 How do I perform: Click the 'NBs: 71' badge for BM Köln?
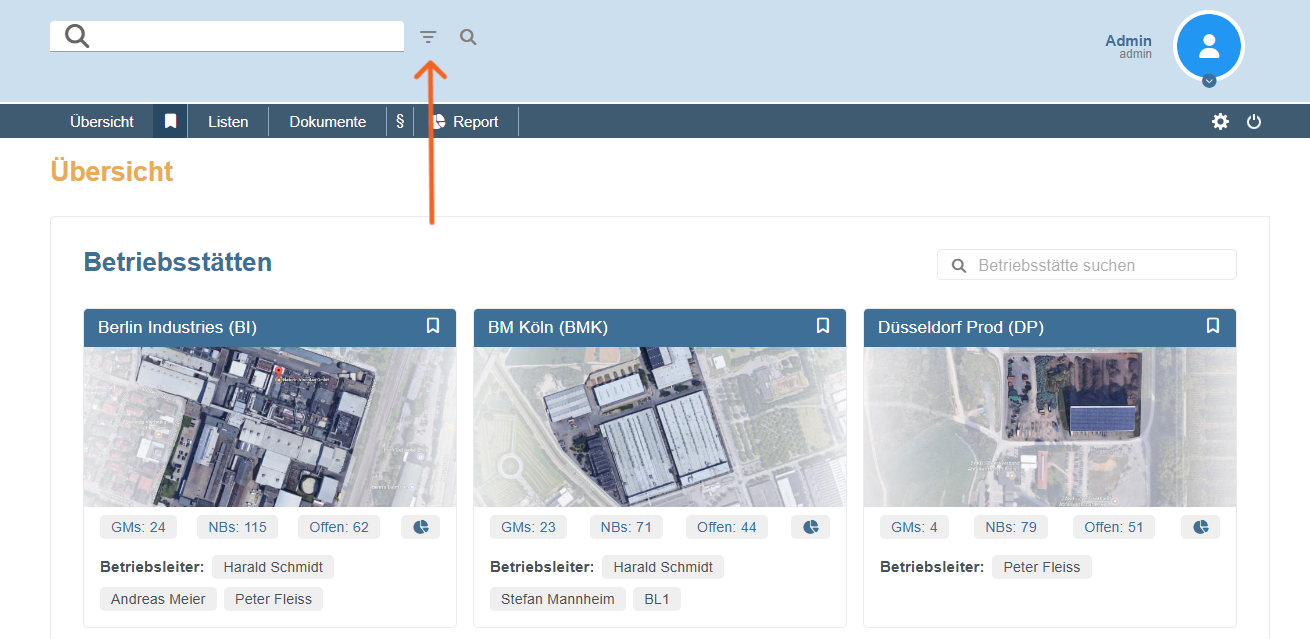[626, 527]
